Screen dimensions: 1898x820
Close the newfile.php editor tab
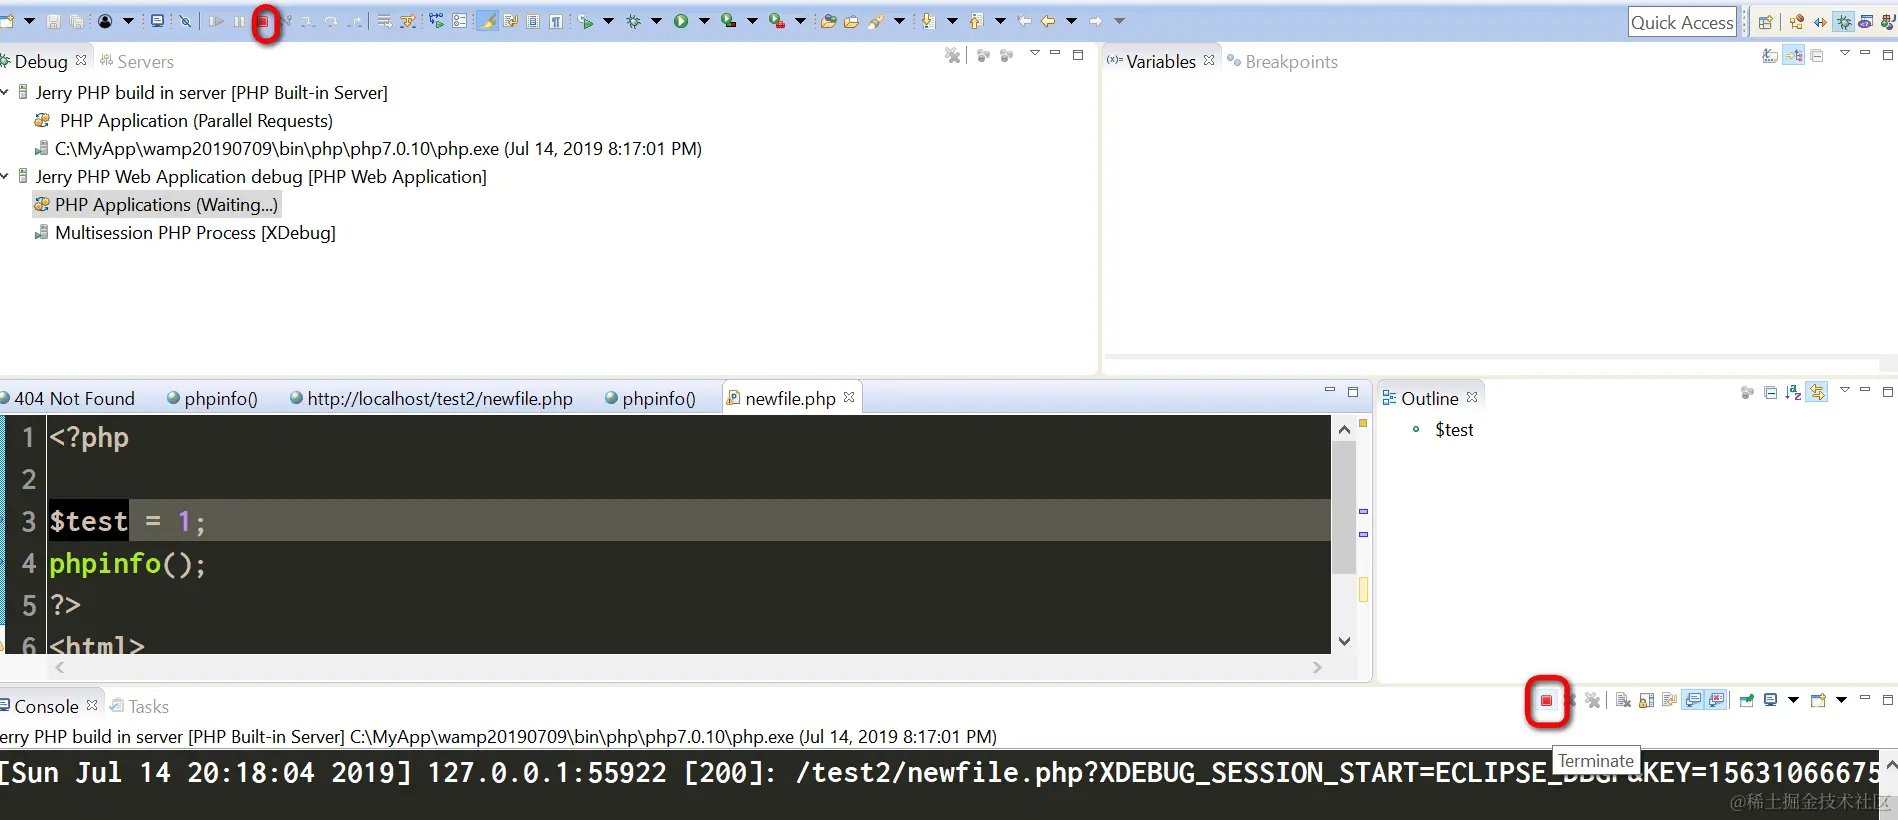(x=849, y=397)
